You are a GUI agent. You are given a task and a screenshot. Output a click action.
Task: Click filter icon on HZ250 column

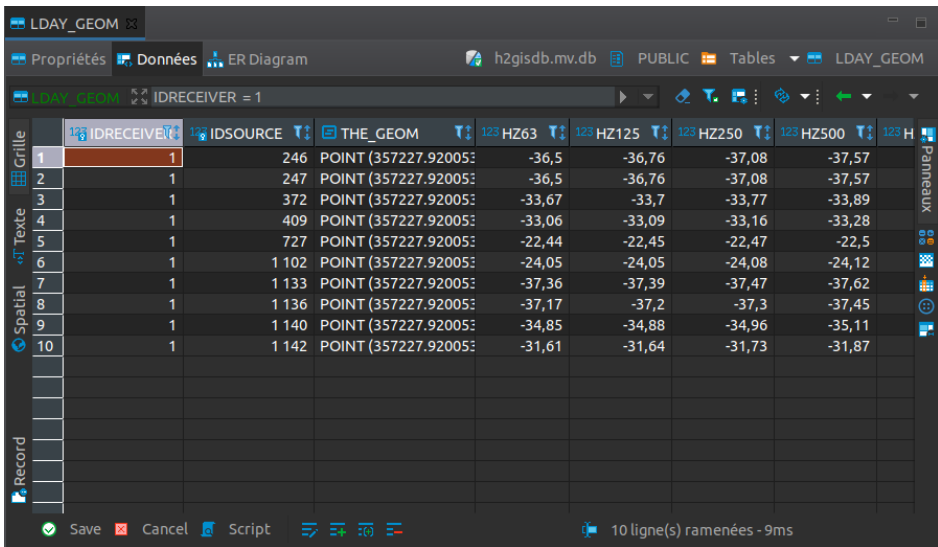(x=758, y=132)
